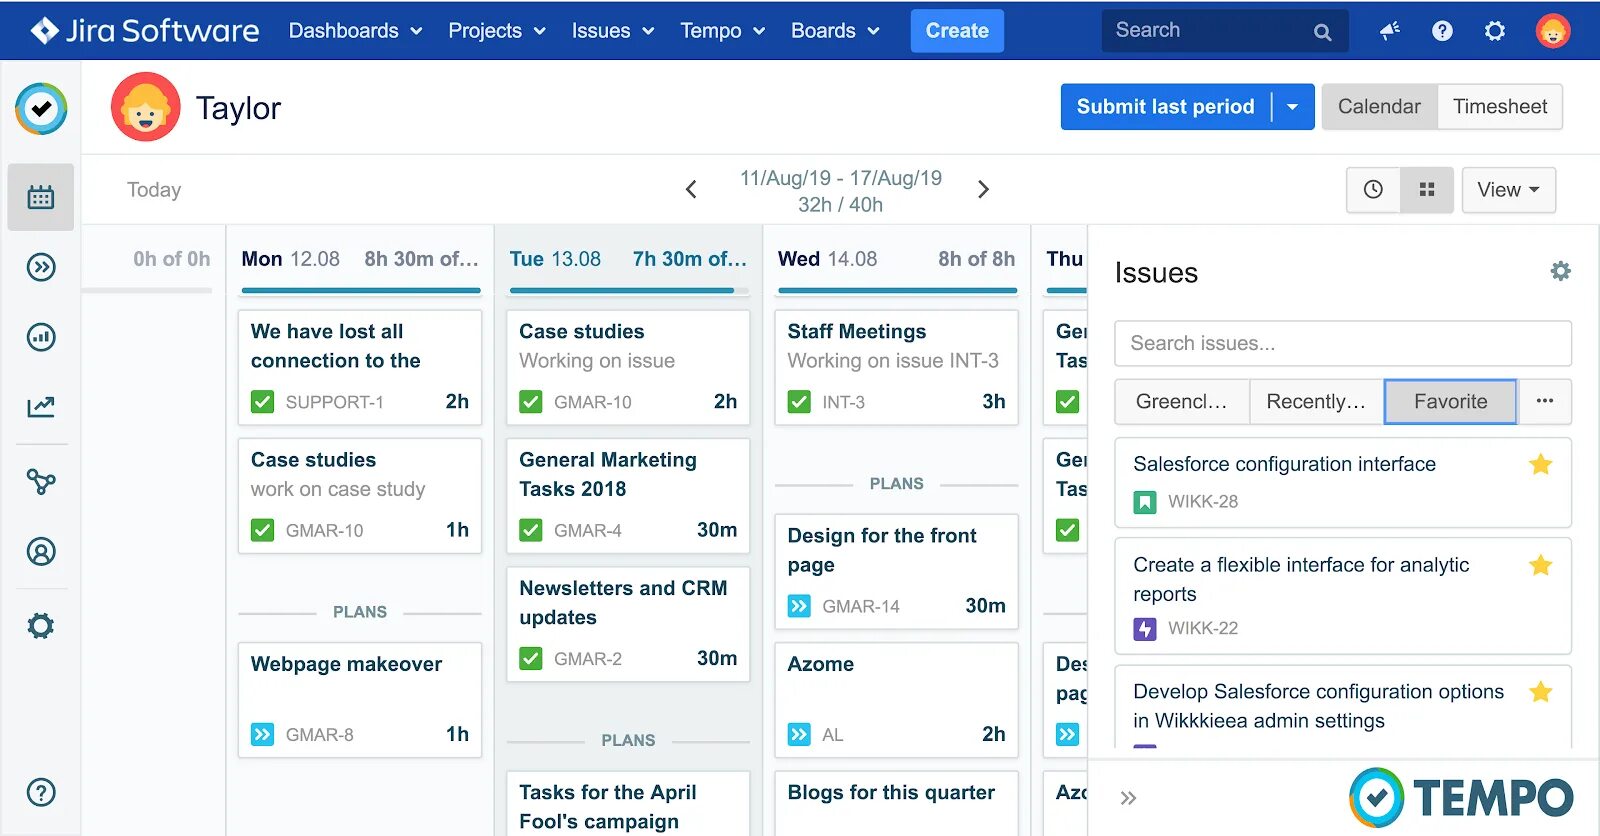The width and height of the screenshot is (1600, 836).
Task: Open the Teams nodes icon in sidebar
Action: coord(41,482)
